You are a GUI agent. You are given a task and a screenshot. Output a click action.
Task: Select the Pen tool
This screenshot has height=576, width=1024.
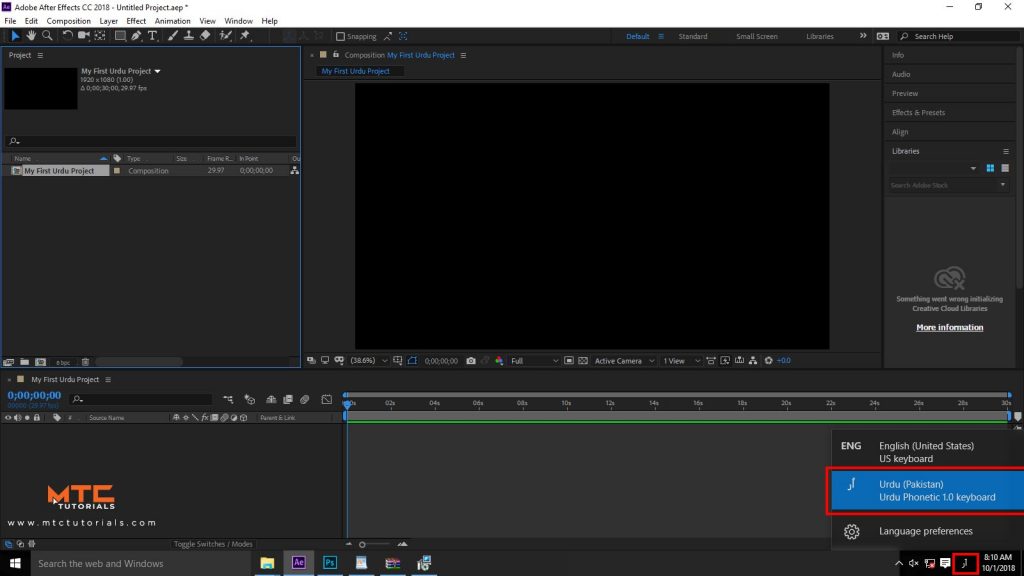tap(136, 36)
